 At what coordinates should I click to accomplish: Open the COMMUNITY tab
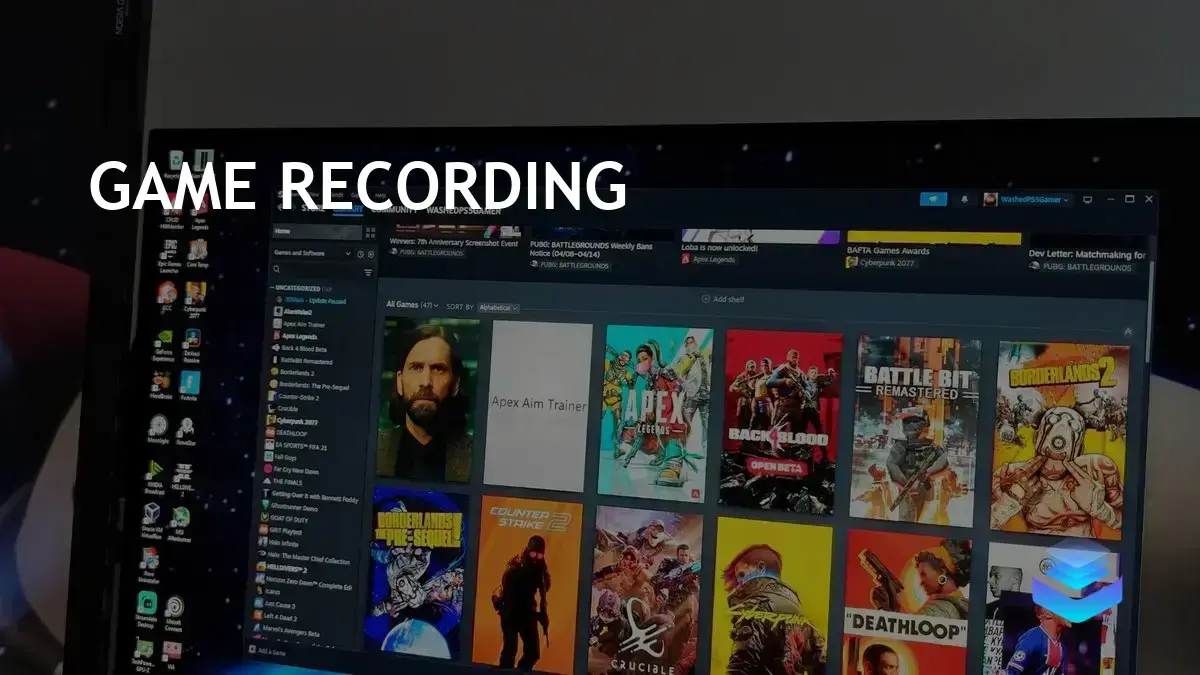394,210
